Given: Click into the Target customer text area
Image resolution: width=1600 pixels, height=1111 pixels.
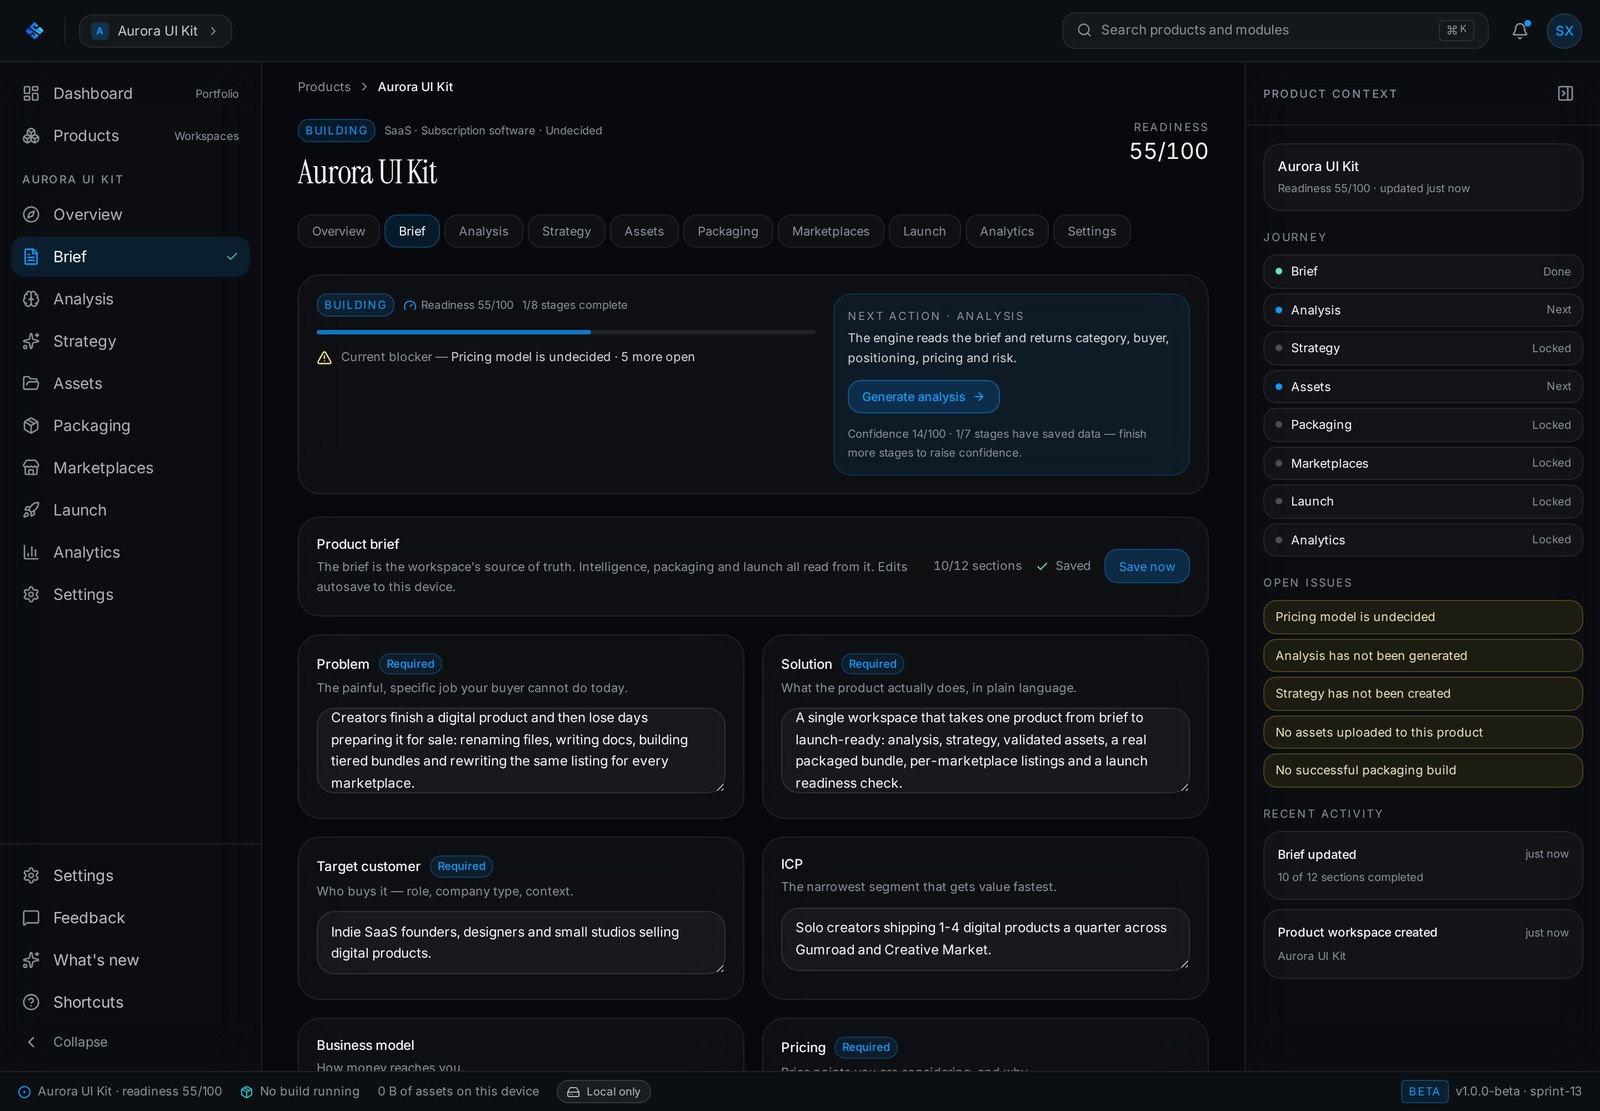Looking at the screenshot, I should [x=520, y=942].
